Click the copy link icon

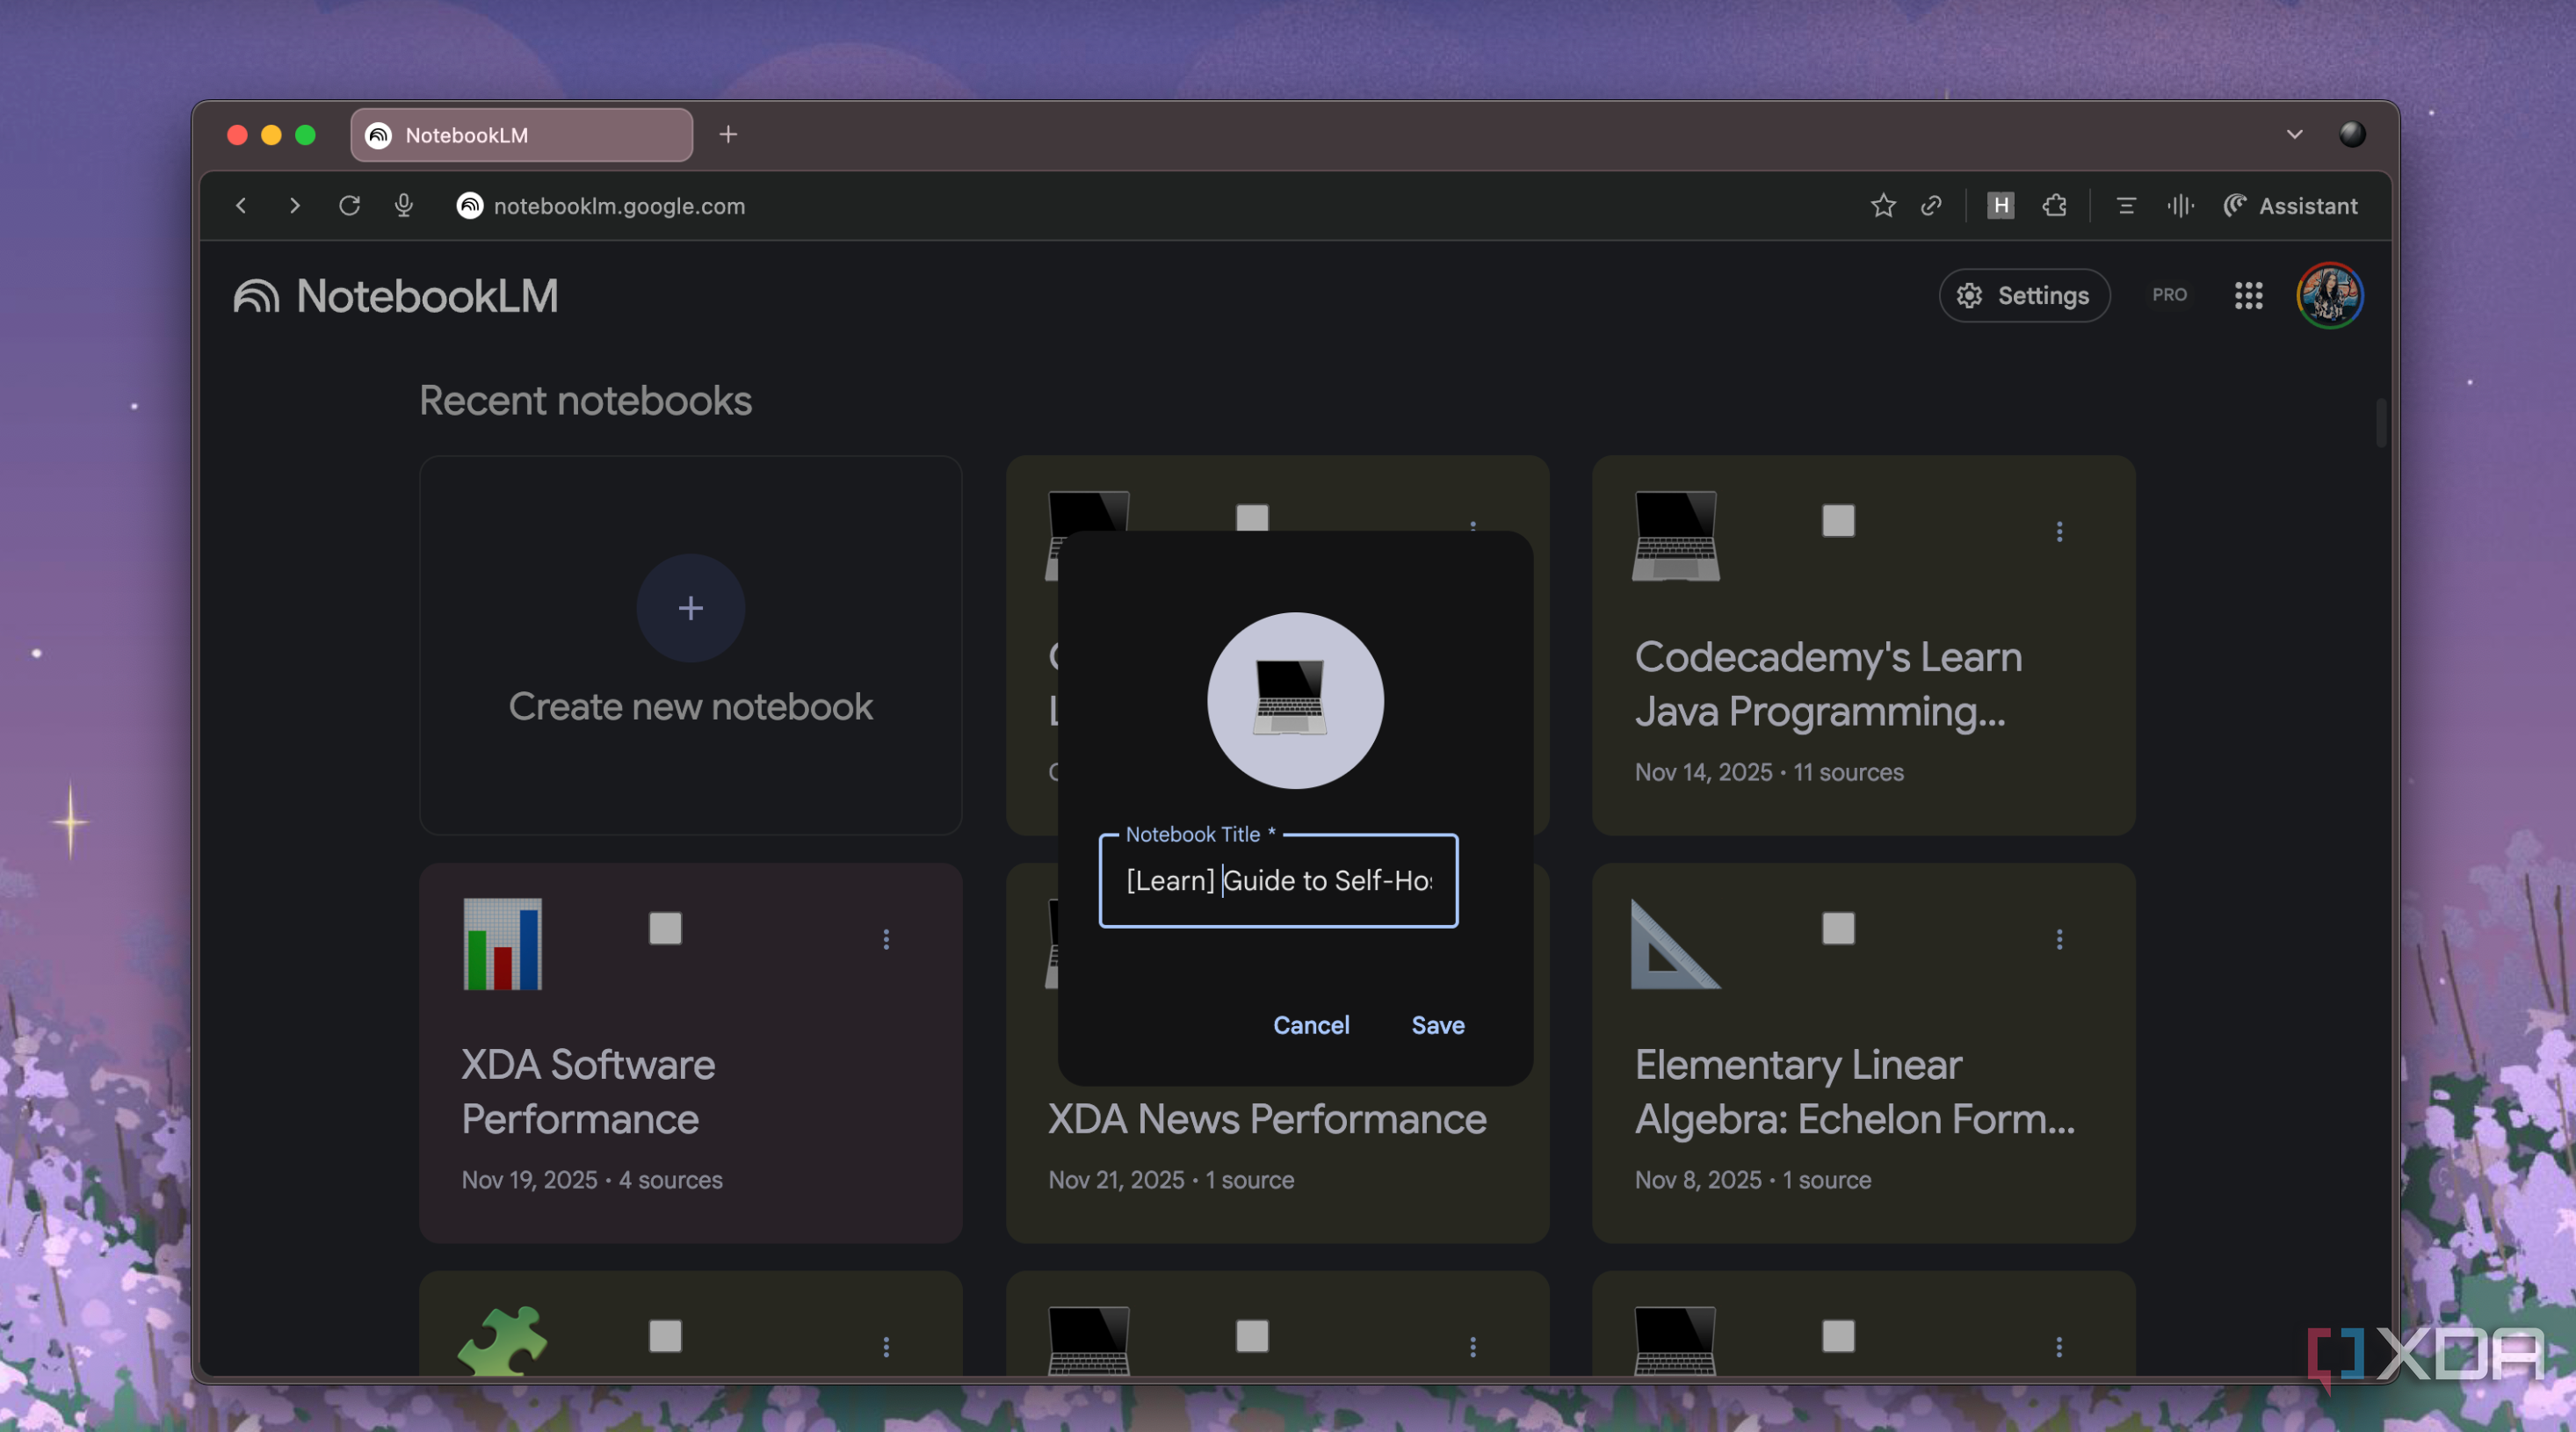click(x=1932, y=206)
